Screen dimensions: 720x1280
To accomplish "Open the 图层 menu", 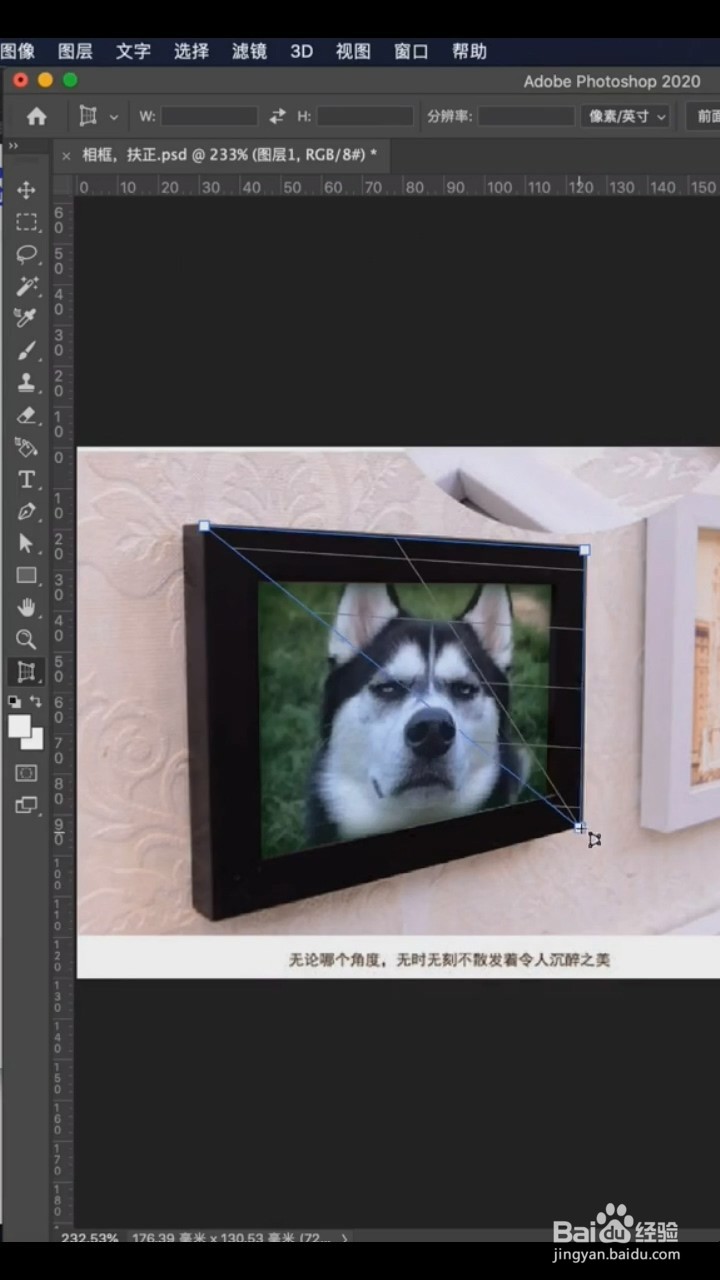I will 75,51.
